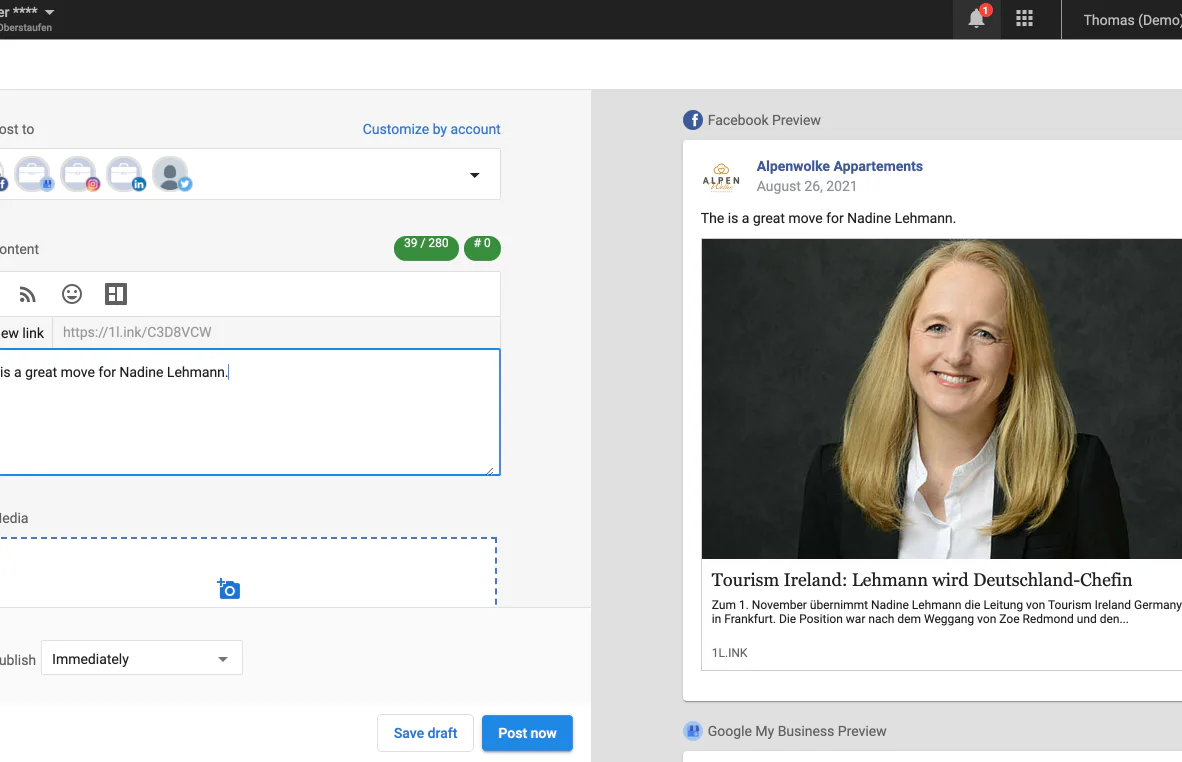The image size is (1182, 762).
Task: Toggle the Twitter account avatar
Action: click(171, 174)
